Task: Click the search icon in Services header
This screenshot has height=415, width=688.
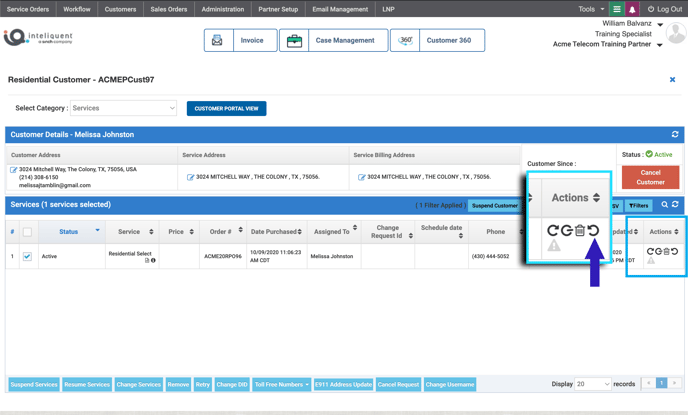Action: [x=664, y=205]
